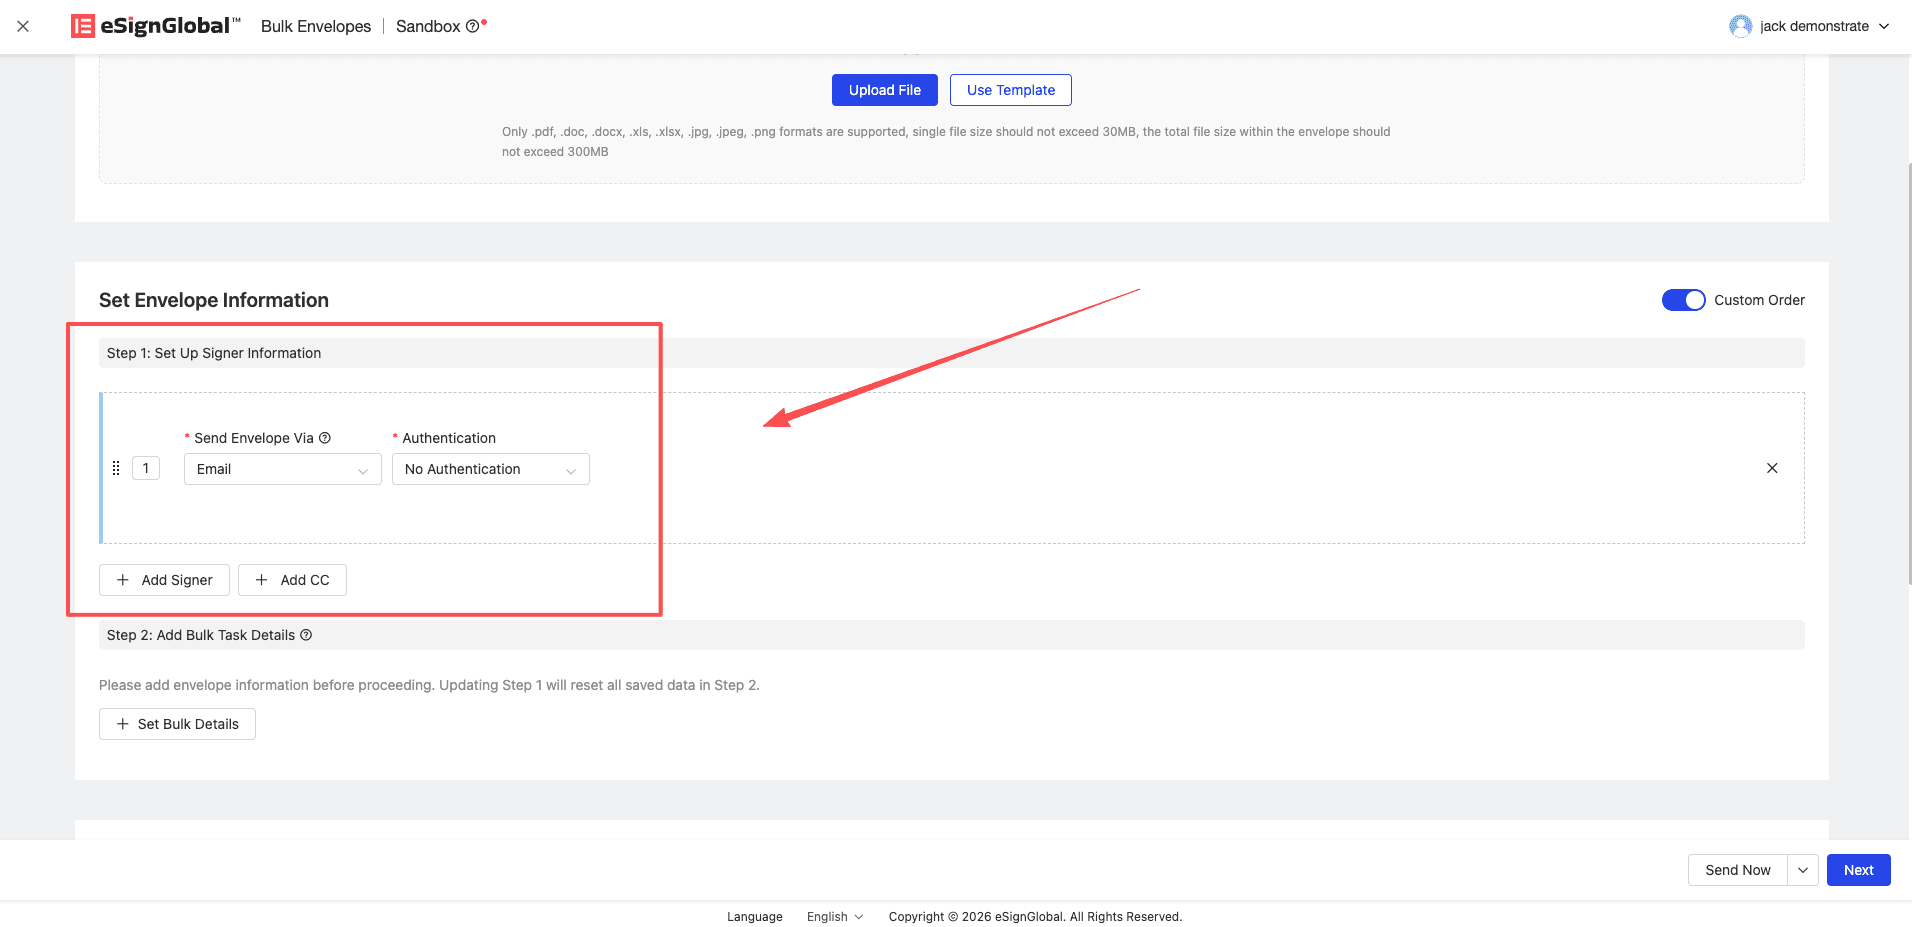This screenshot has width=1912, height=927.
Task: Open the English language selector
Action: [834, 917]
